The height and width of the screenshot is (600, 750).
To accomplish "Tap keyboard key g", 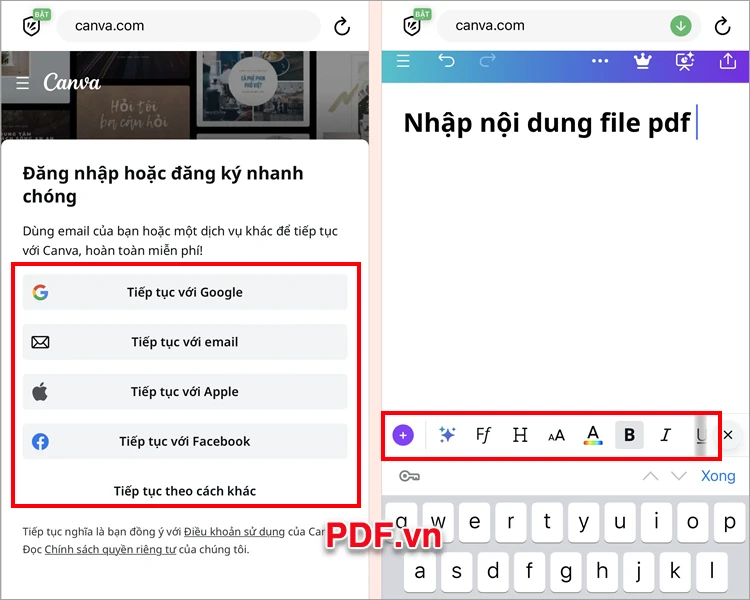I will click(x=565, y=572).
